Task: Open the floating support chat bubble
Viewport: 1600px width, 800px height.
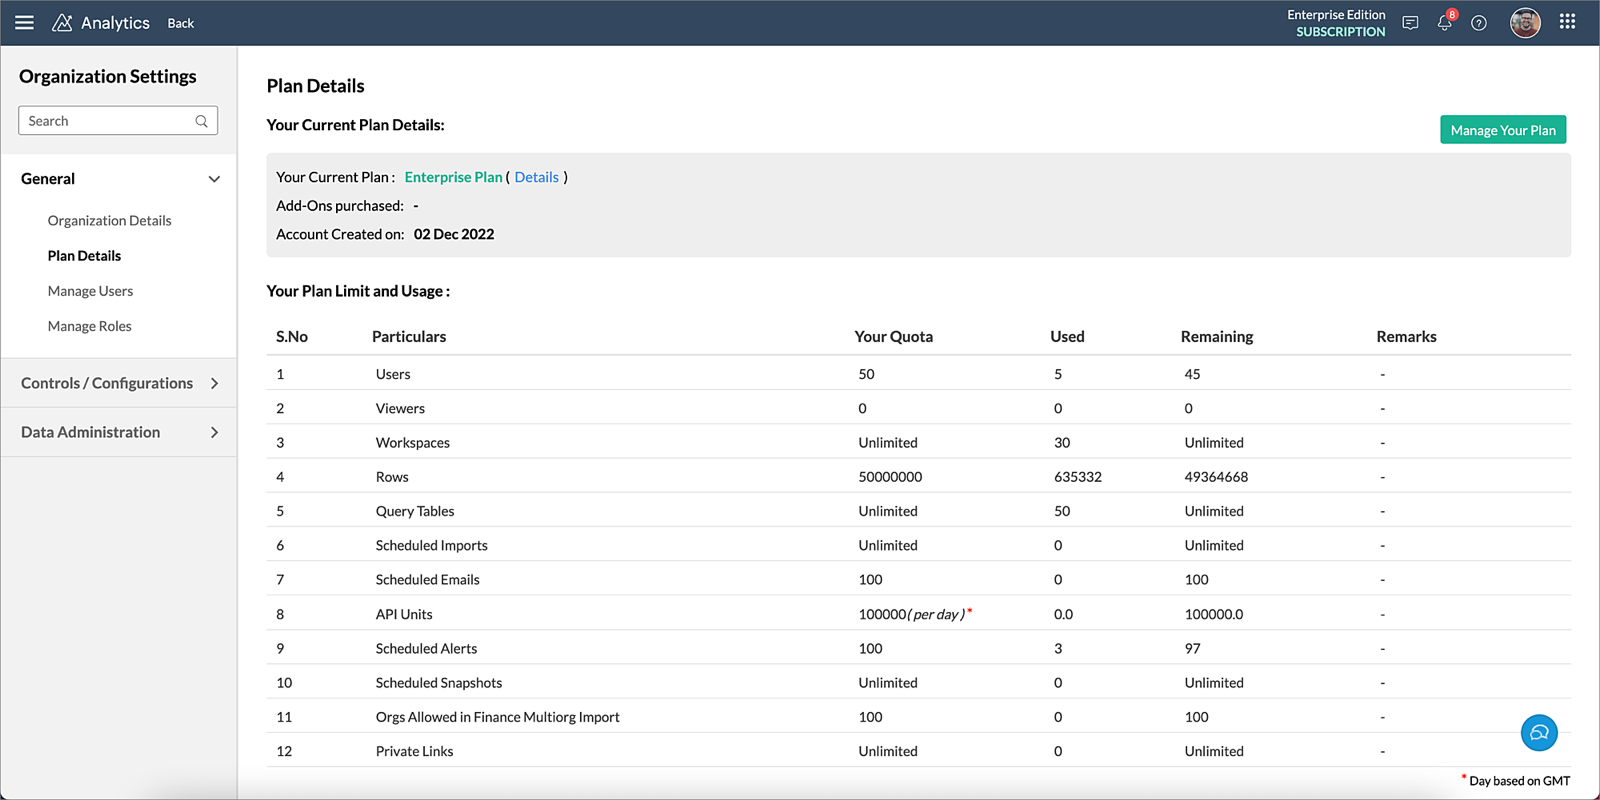Action: pyautogui.click(x=1539, y=733)
